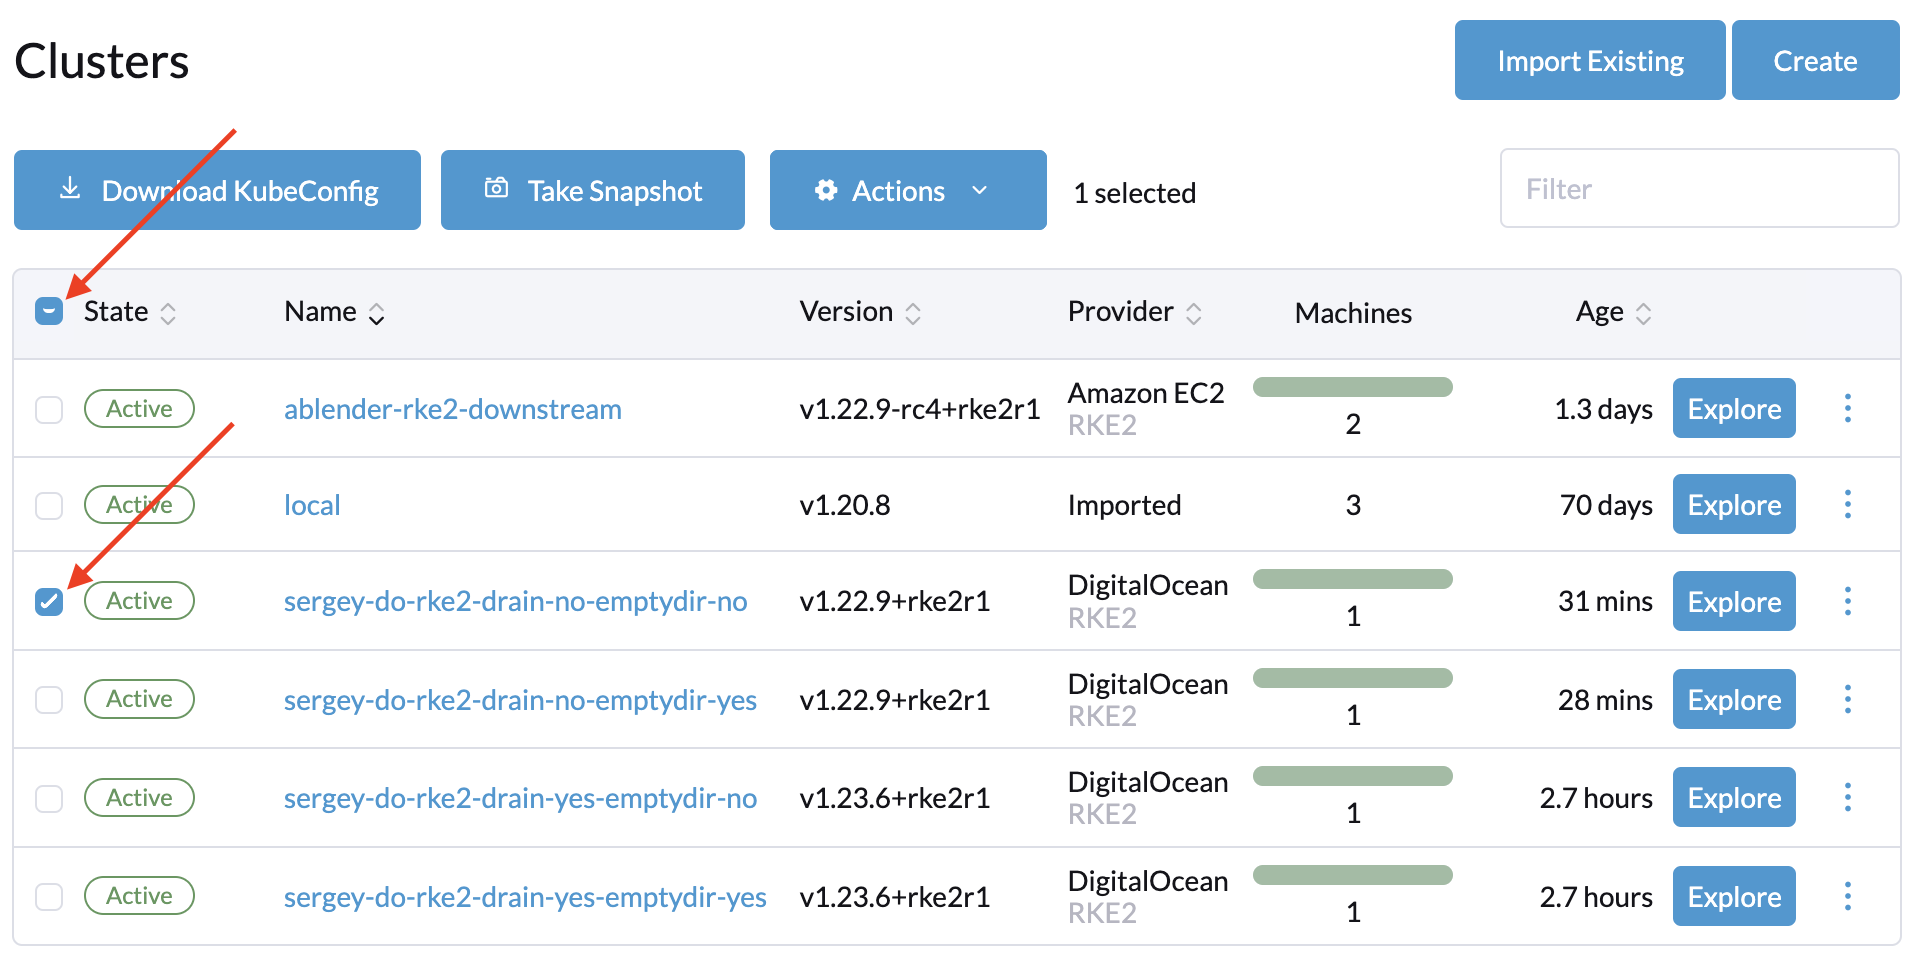Viewport: 1912px width, 960px height.
Task: Click Take Snapshot button
Action: (x=593, y=190)
